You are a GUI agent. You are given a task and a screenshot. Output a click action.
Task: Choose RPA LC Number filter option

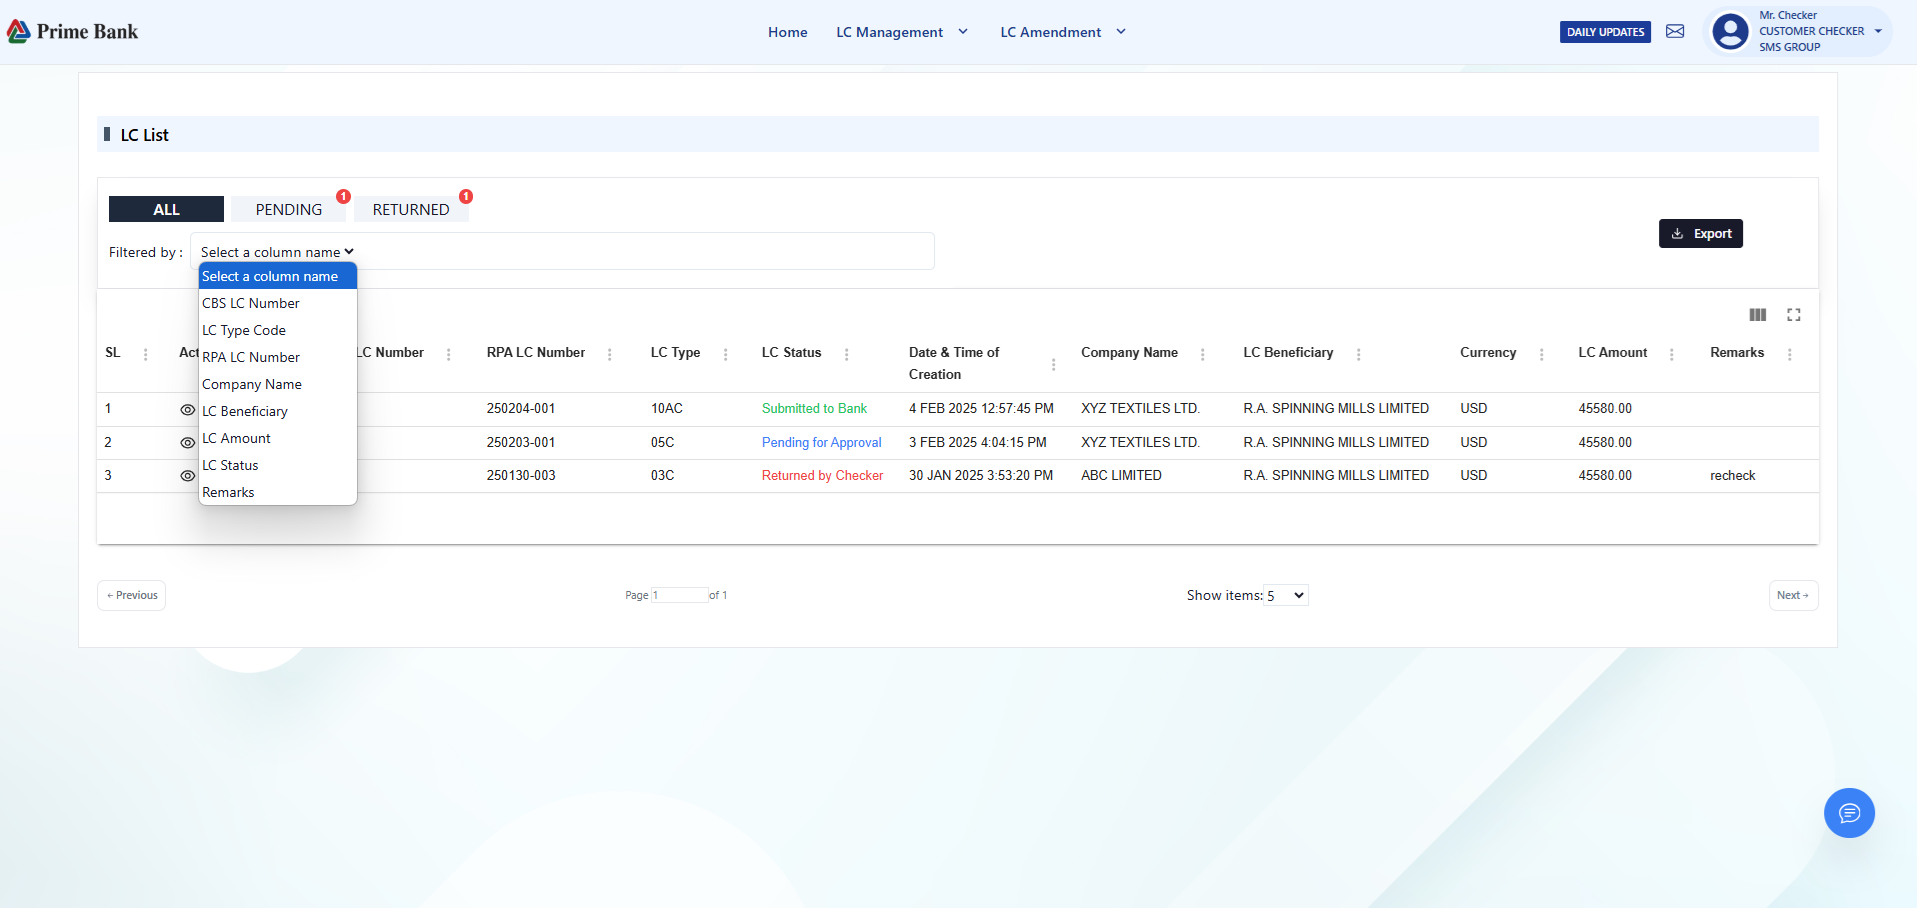278,357
